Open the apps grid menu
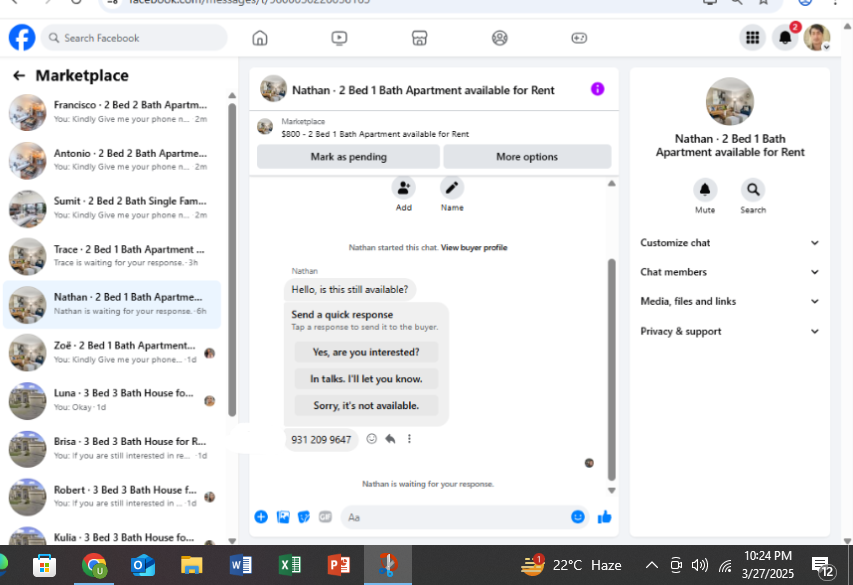Screen dimensions: 853x585 tap(752, 38)
